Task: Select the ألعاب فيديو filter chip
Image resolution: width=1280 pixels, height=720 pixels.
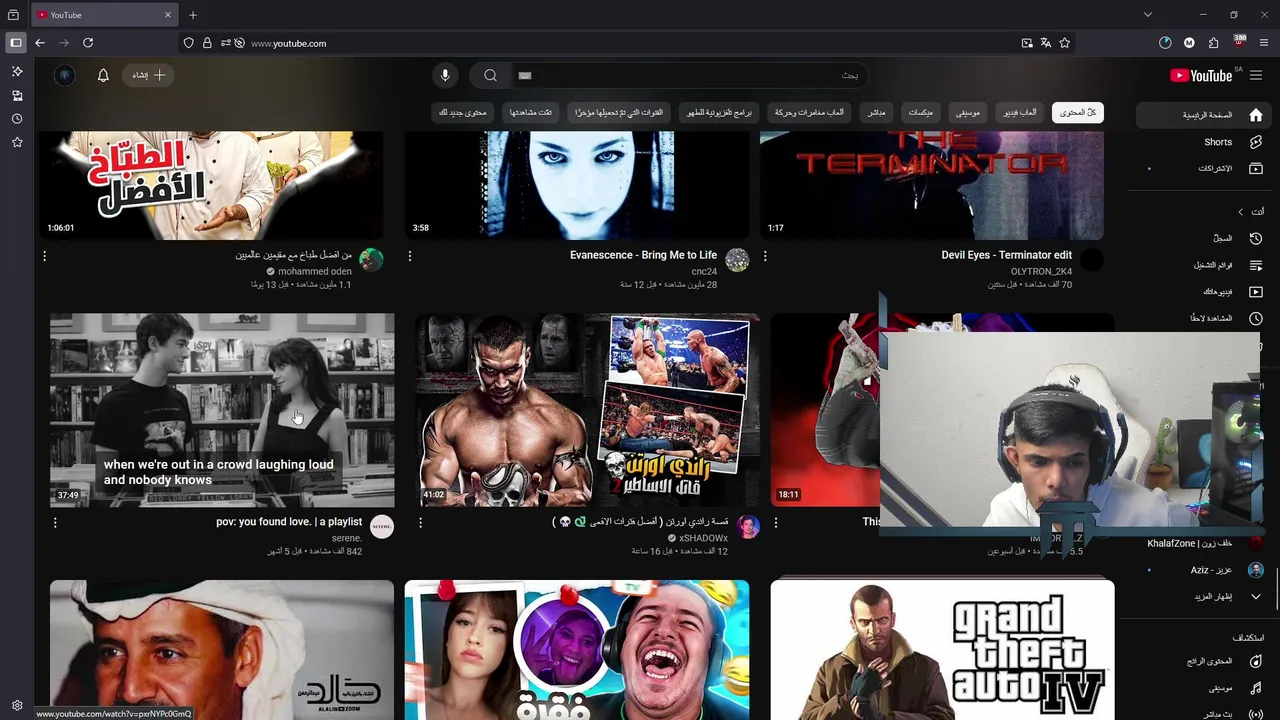Action: (1020, 113)
